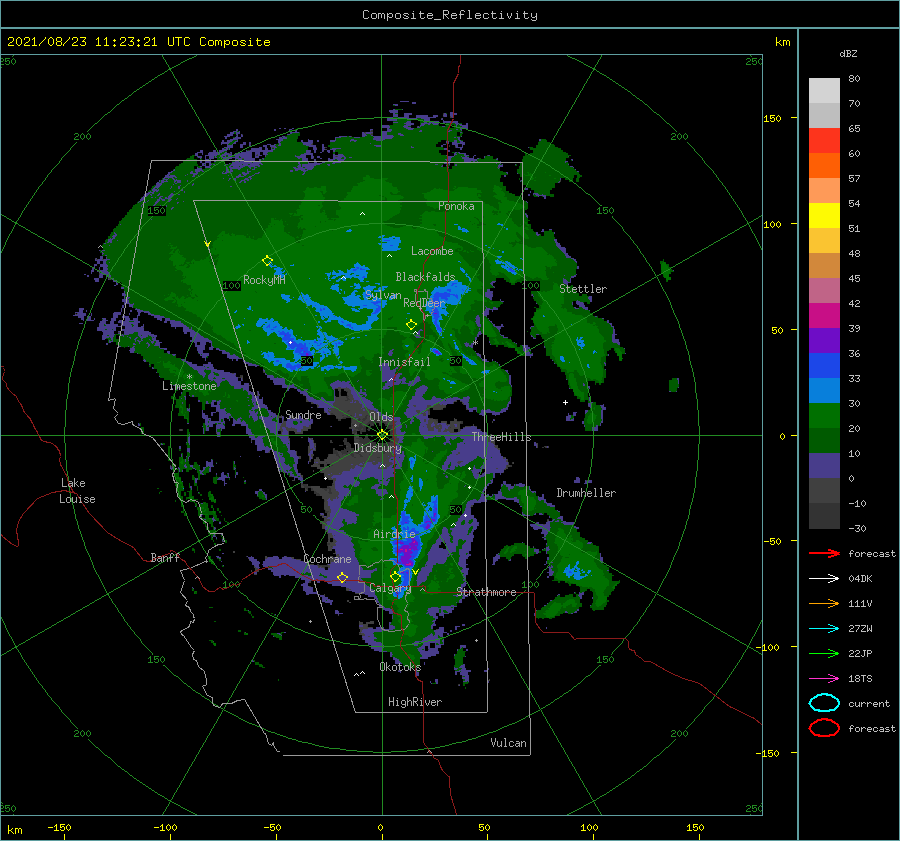
Task: Click the green 22JP arrow icon
Action: [x=824, y=653]
